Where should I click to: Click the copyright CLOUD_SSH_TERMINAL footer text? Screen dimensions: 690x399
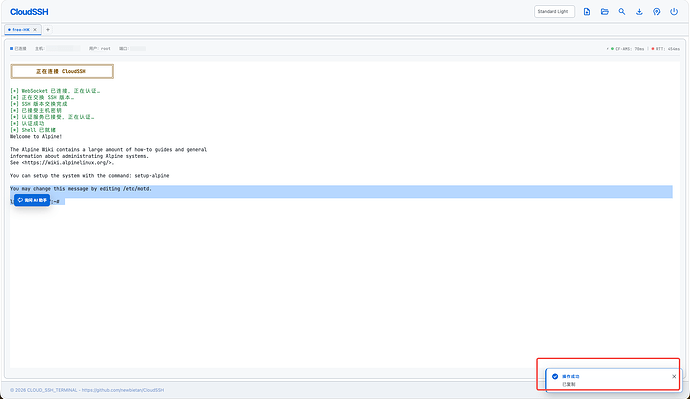(x=44, y=390)
